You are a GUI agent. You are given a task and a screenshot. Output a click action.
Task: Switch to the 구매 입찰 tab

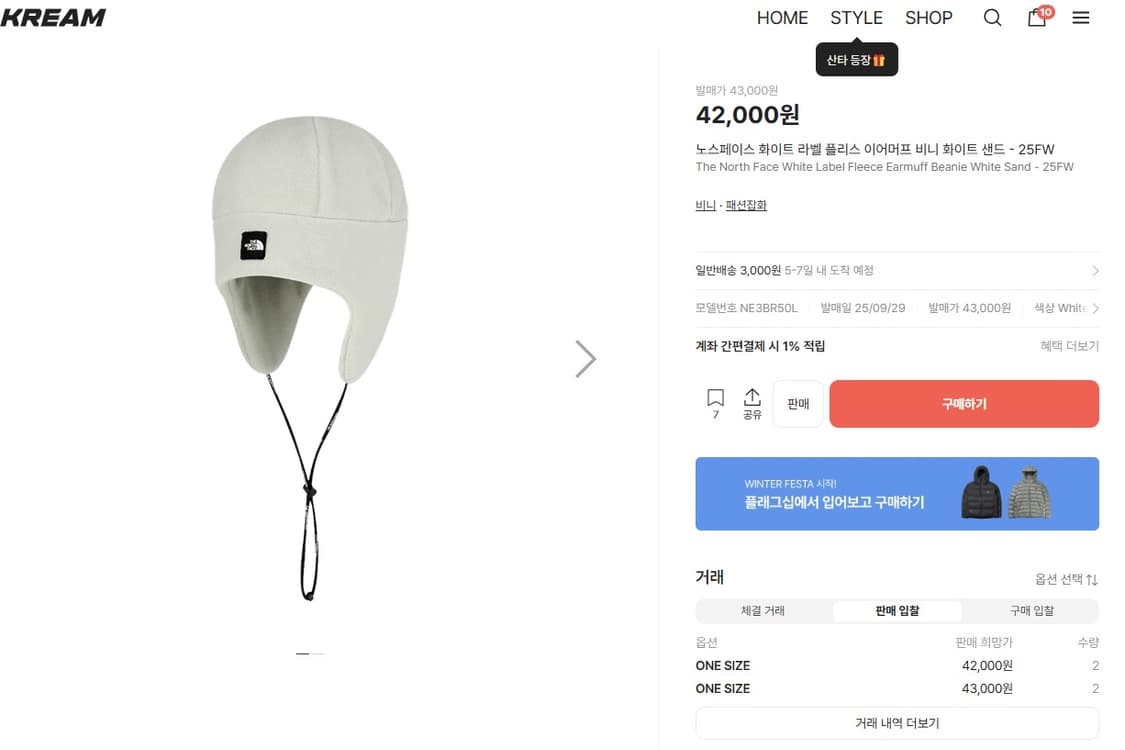tap(1030, 610)
